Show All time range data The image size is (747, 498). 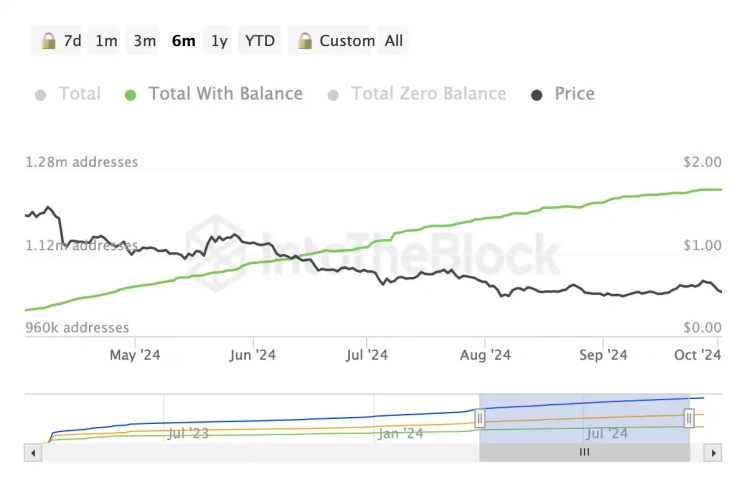pos(394,41)
